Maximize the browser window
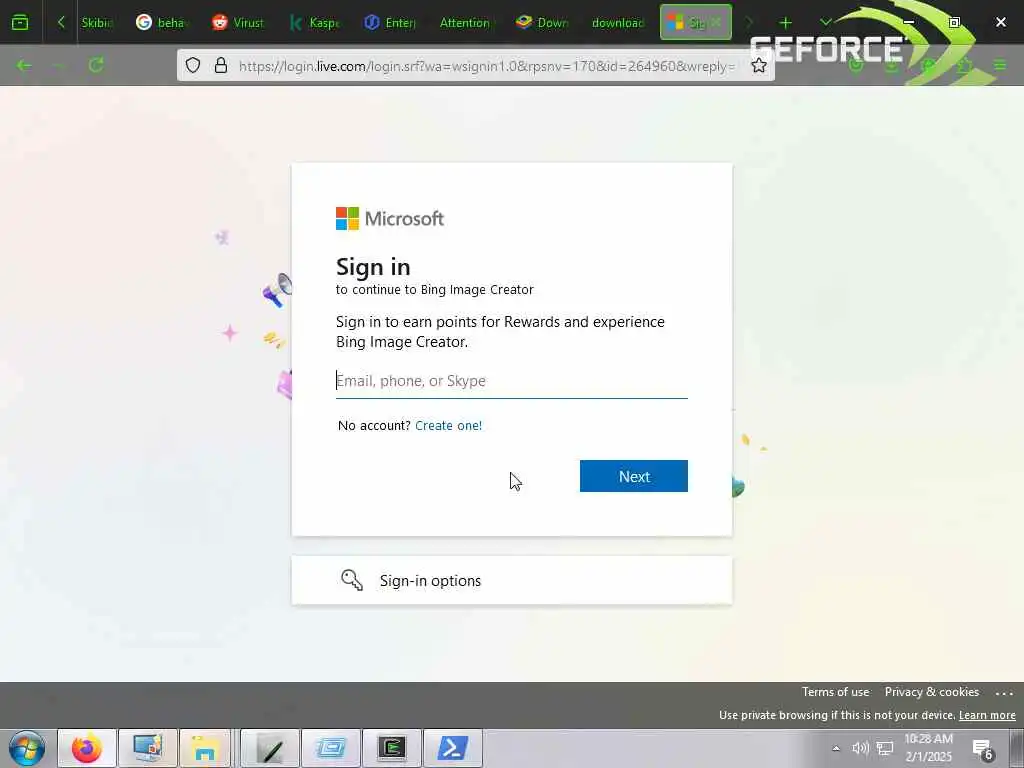This screenshot has height=768, width=1024. (x=954, y=22)
